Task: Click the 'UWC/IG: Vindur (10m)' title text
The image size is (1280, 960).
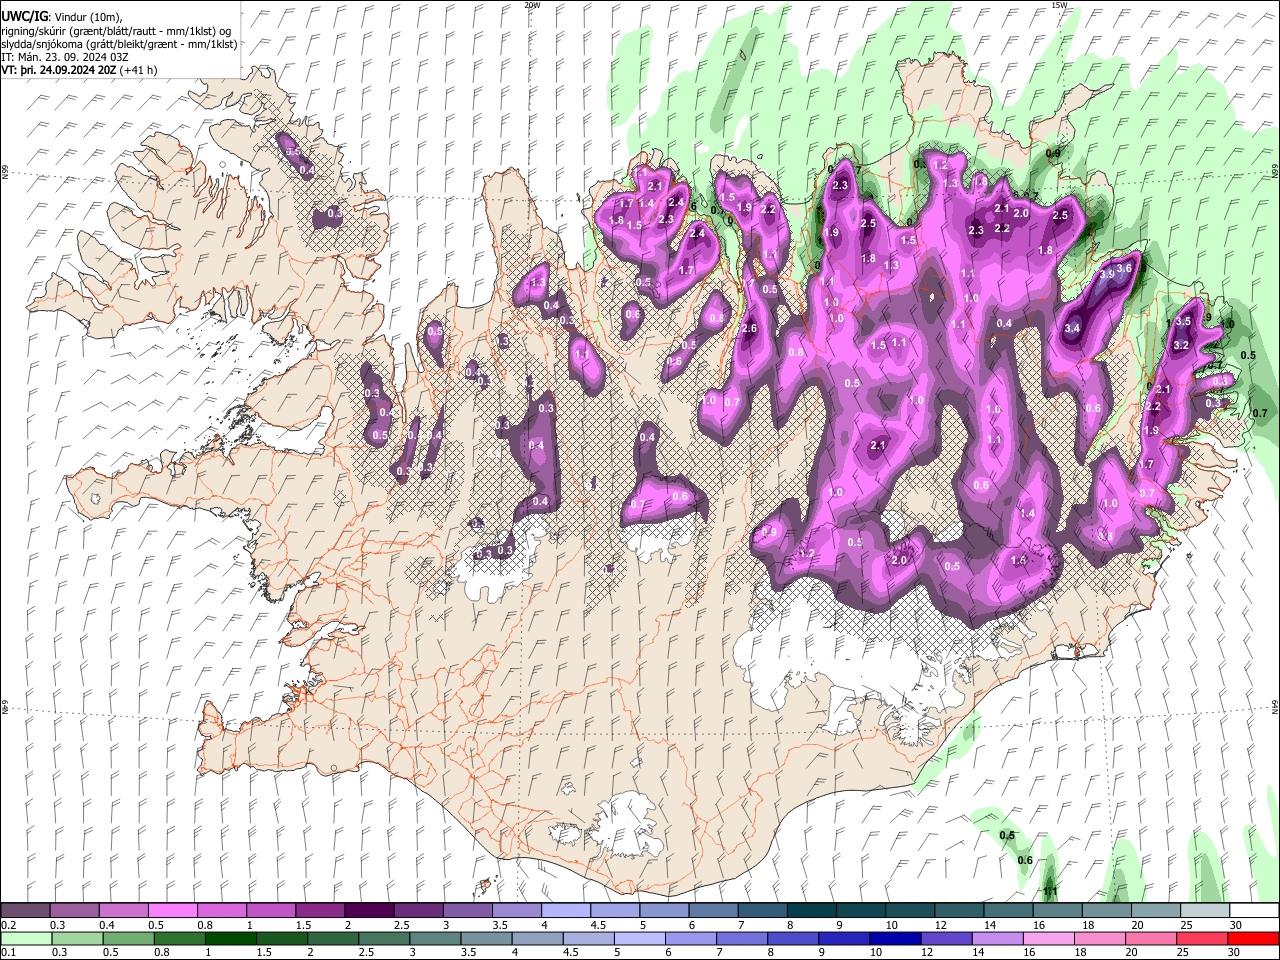Action: [63, 18]
